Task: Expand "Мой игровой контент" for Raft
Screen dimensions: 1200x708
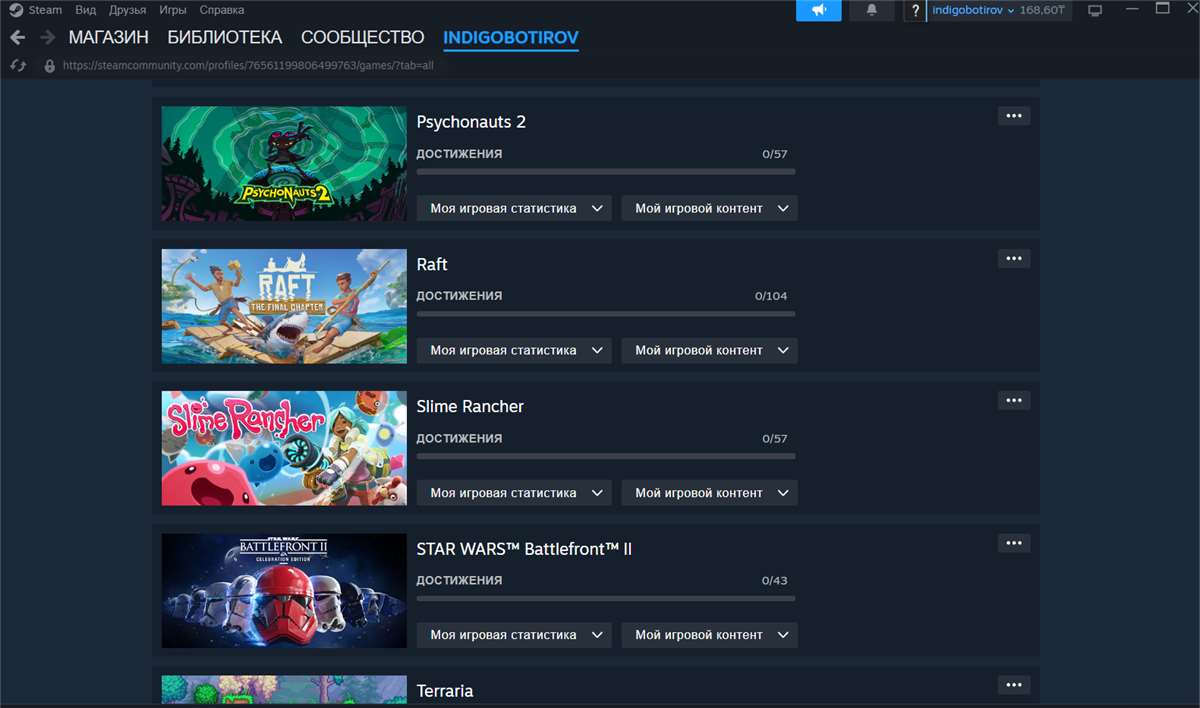Action: [x=709, y=351]
